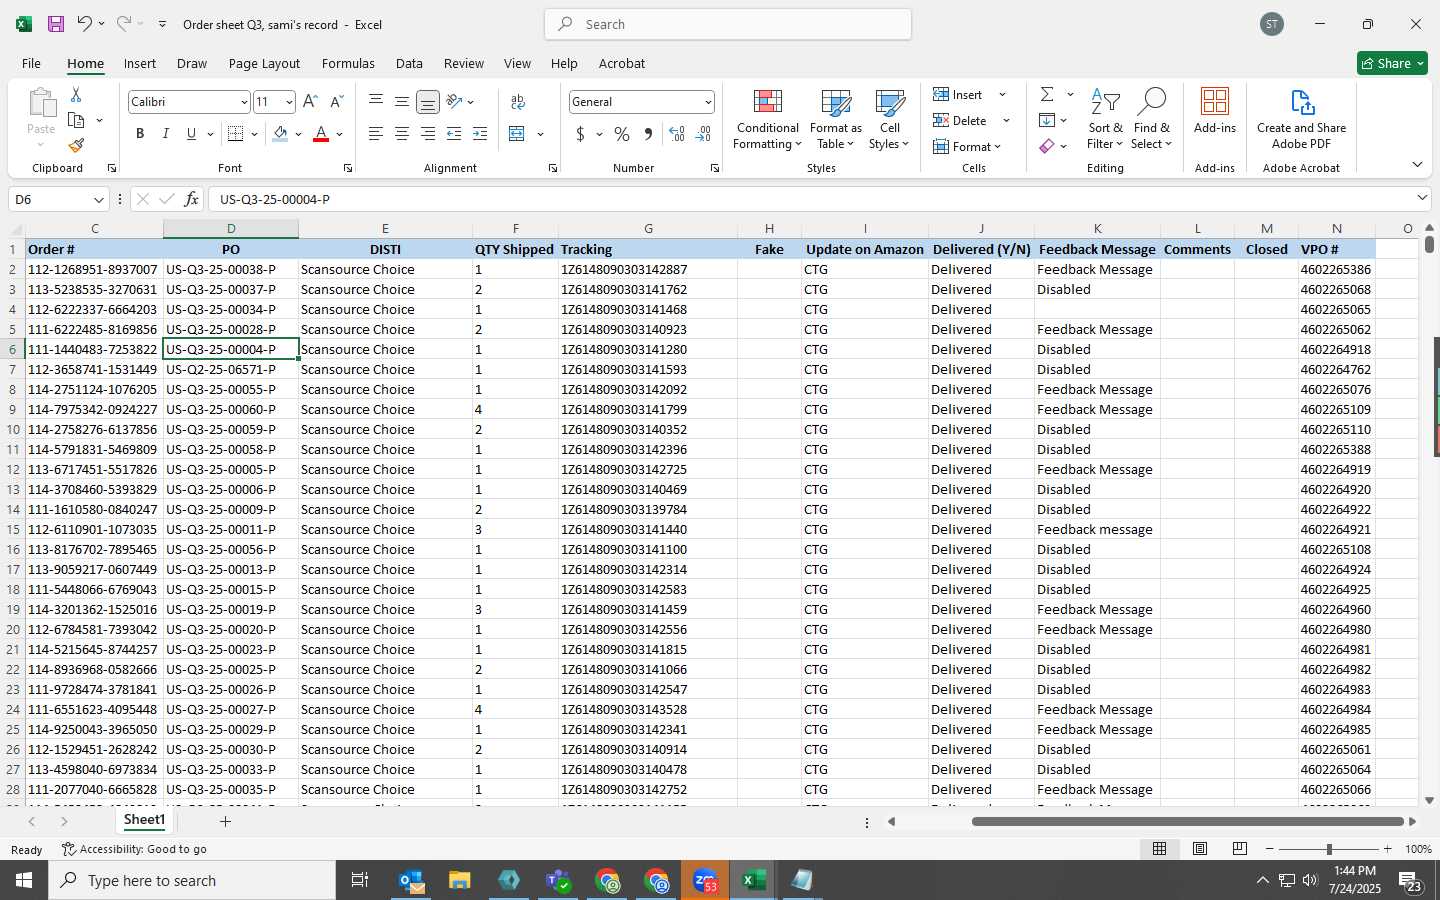Apply italic formatting
This screenshot has height=900, width=1440.
pyautogui.click(x=166, y=134)
